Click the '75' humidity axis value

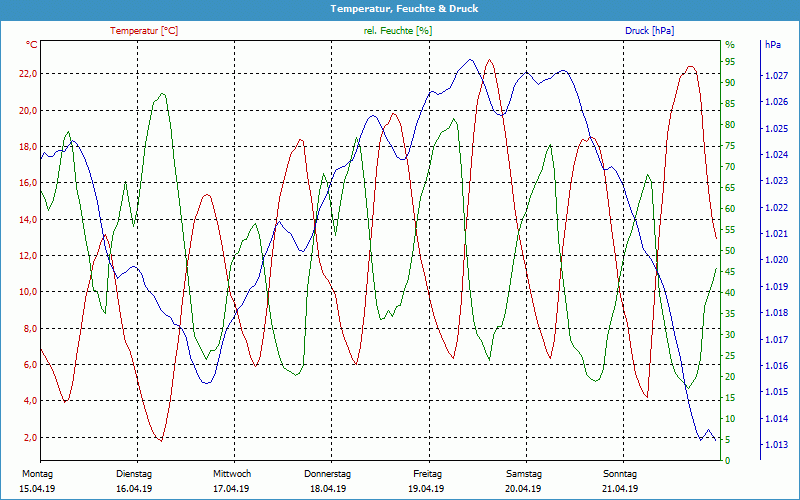point(730,146)
